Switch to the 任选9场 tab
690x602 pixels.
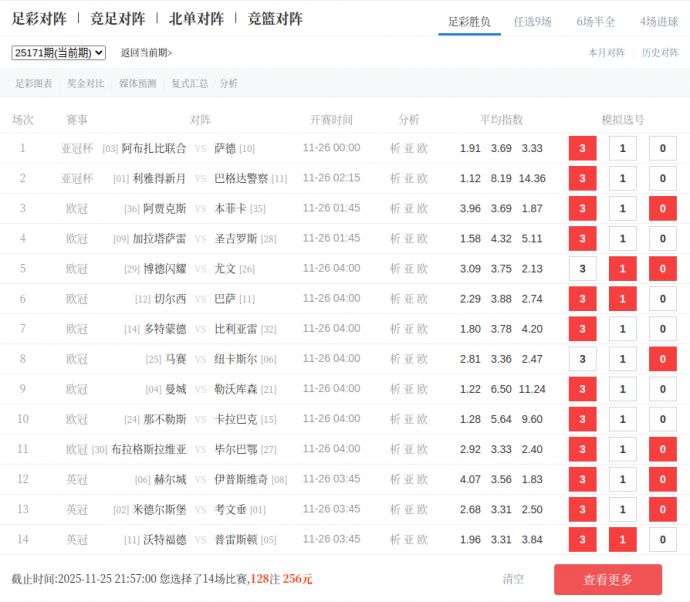[532, 21]
